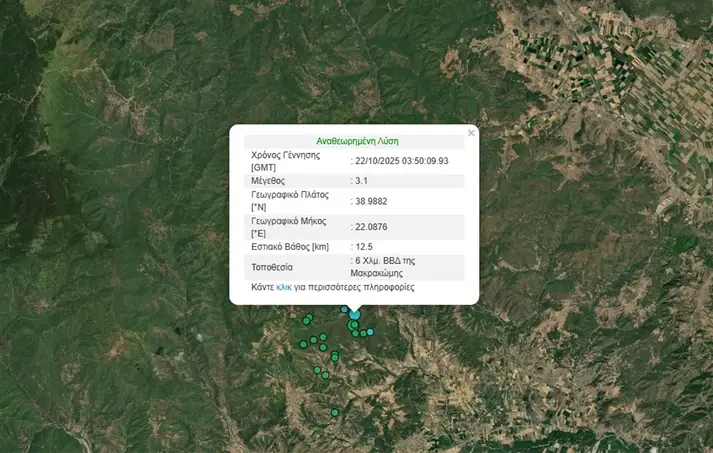713x453 pixels.
Task: Click the origin time value 22/10/2025 03:50:09.93
Action: (x=403, y=160)
